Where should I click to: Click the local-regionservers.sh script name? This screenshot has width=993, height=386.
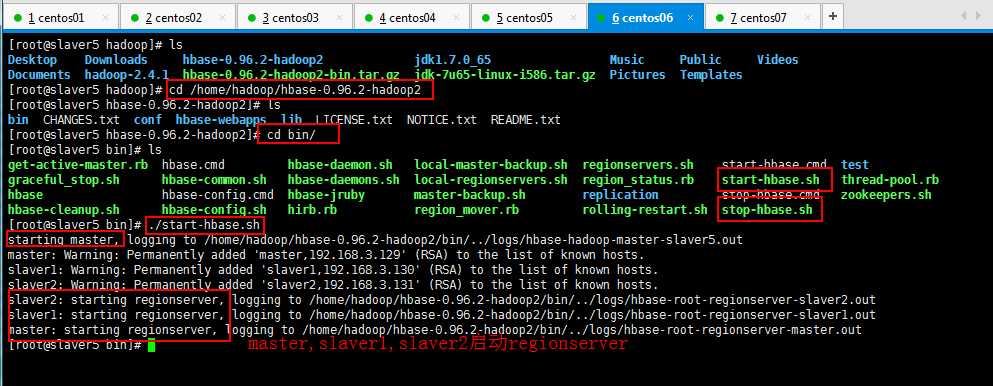coord(491,180)
